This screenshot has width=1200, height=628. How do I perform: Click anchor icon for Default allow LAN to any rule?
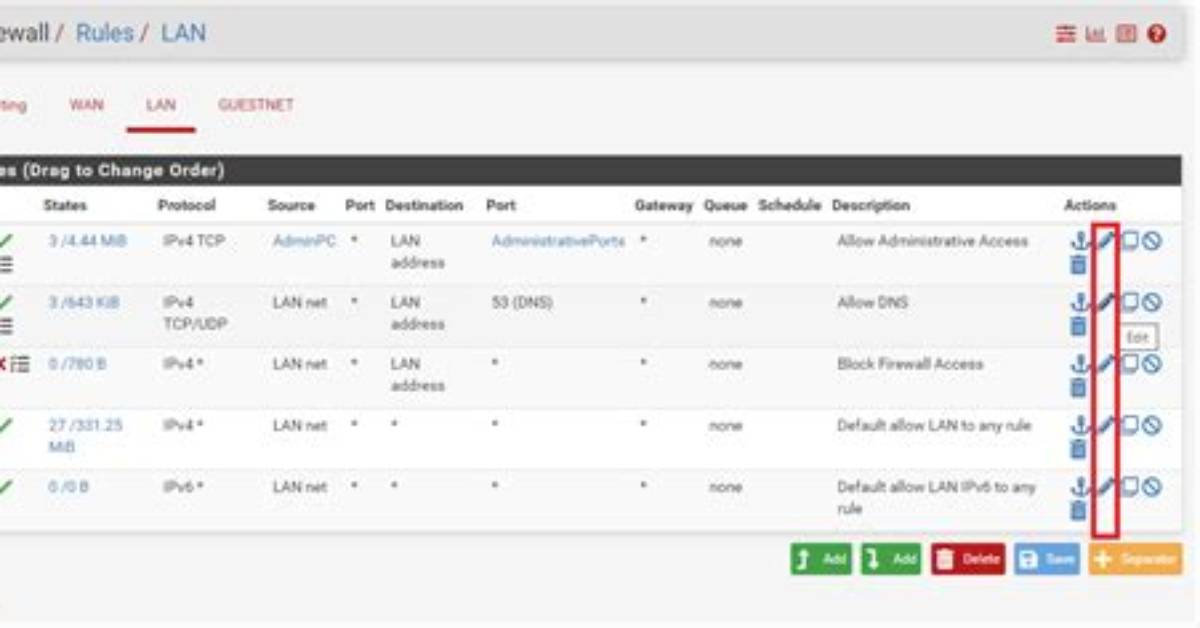pyautogui.click(x=1079, y=425)
